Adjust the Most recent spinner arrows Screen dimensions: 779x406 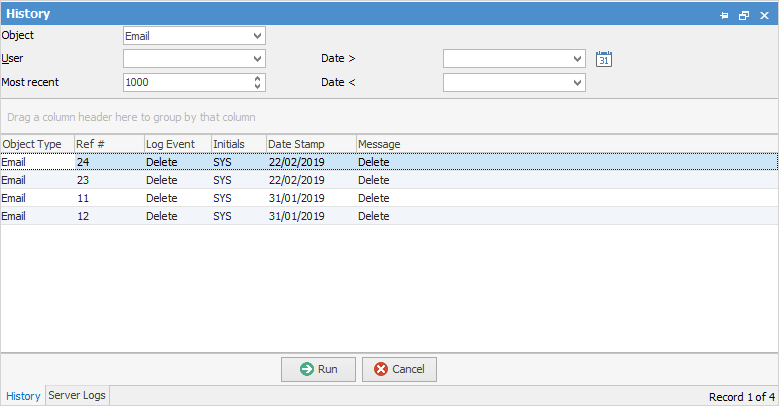tap(258, 83)
